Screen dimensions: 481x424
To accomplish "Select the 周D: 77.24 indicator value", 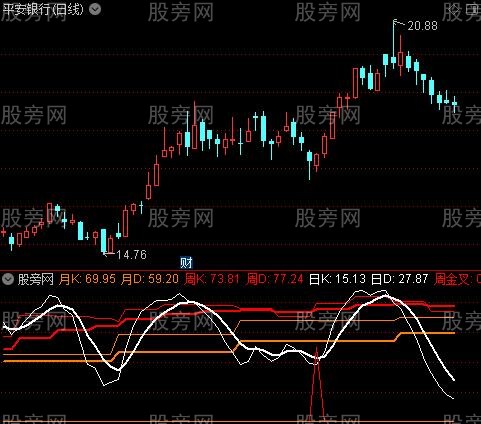I will point(274,279).
